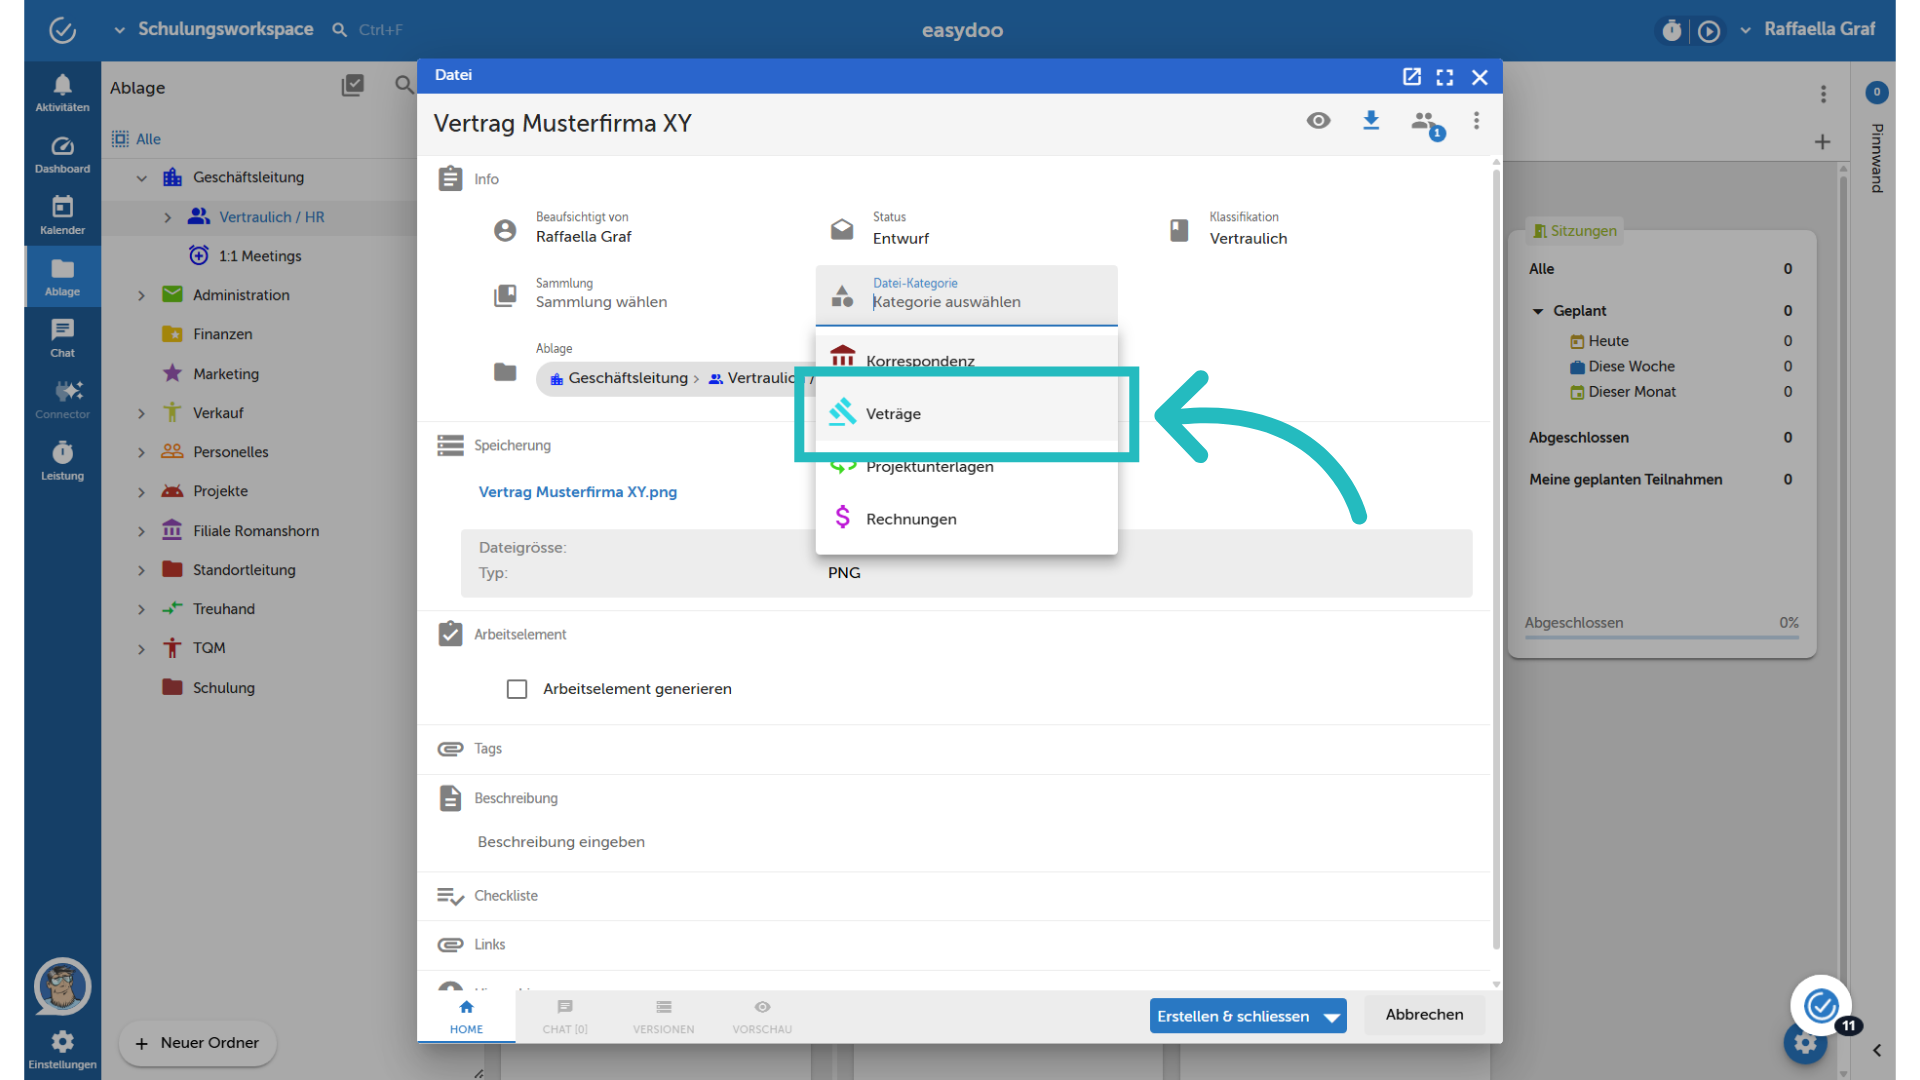Toggle fullscreen for the Datei dialog

tap(1445, 76)
